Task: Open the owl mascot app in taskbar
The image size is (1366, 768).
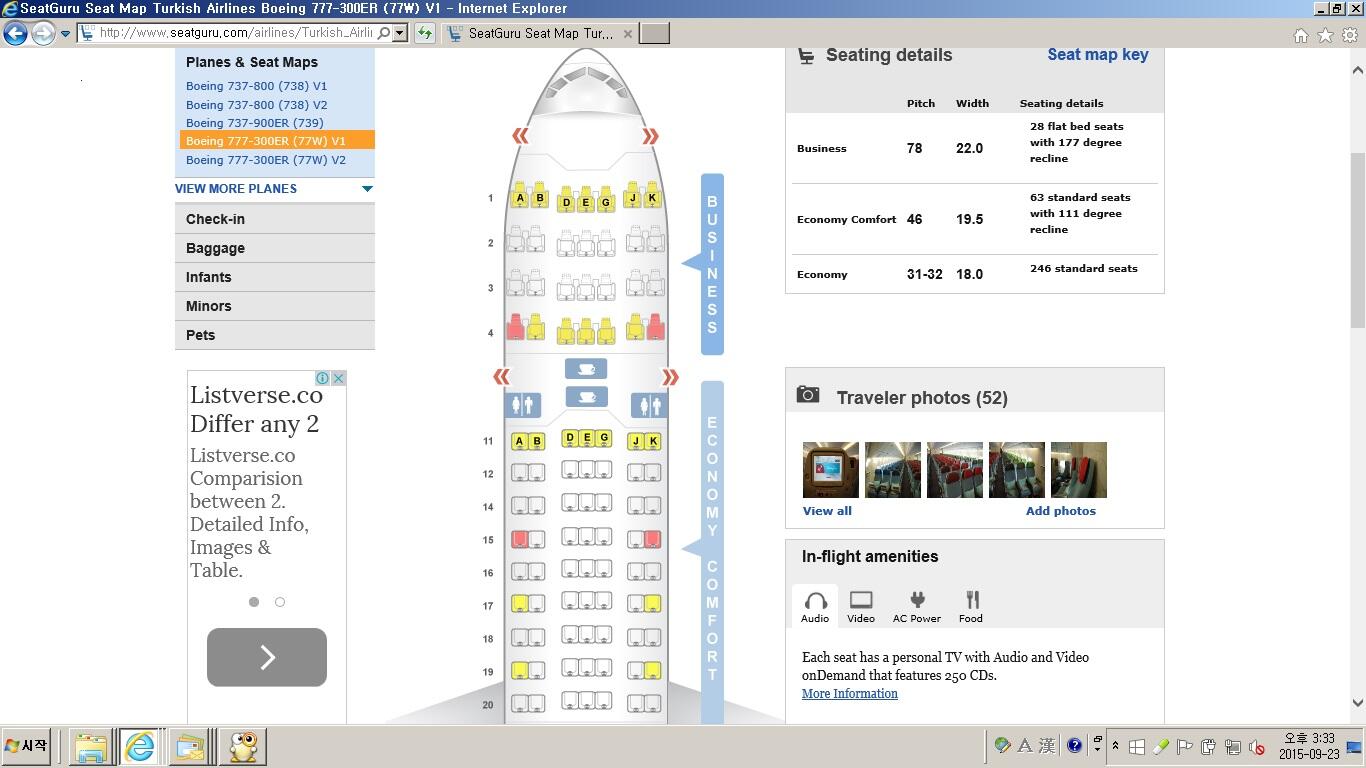Action: pos(242,747)
